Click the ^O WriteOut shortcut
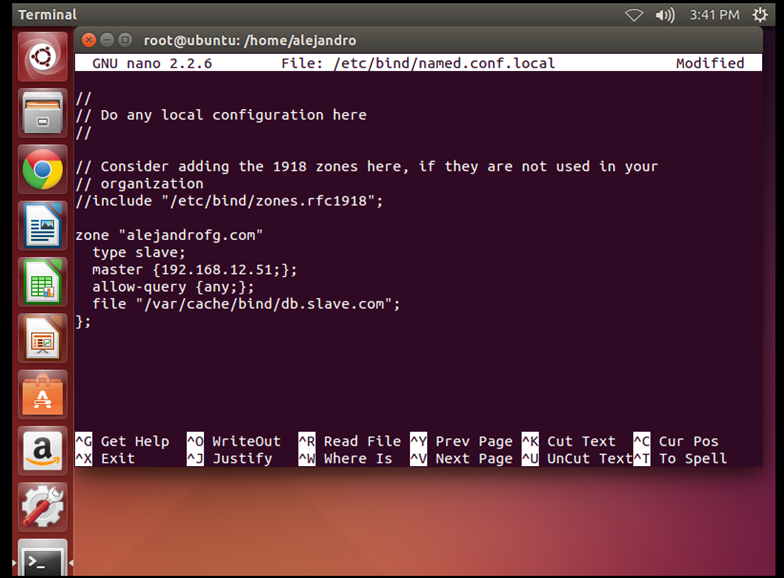Screen dimensions: 784x578 click(x=234, y=442)
